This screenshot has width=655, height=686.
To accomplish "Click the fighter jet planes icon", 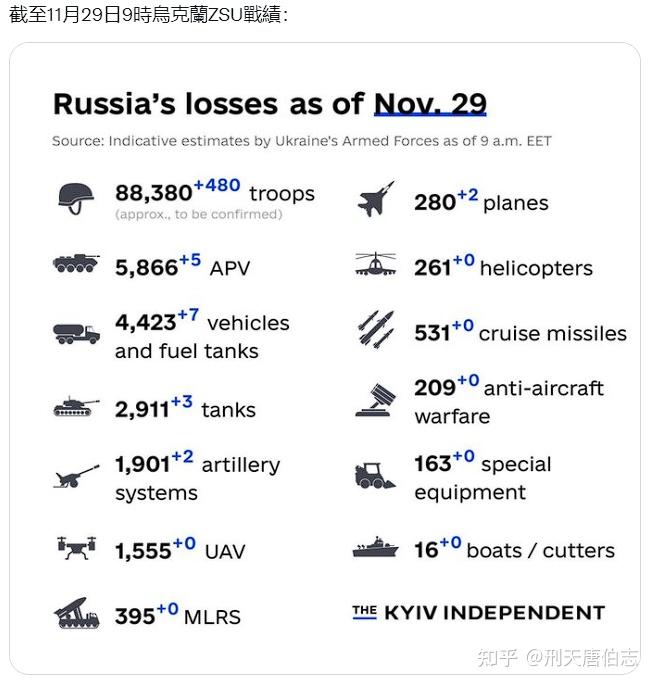I will click(x=376, y=199).
